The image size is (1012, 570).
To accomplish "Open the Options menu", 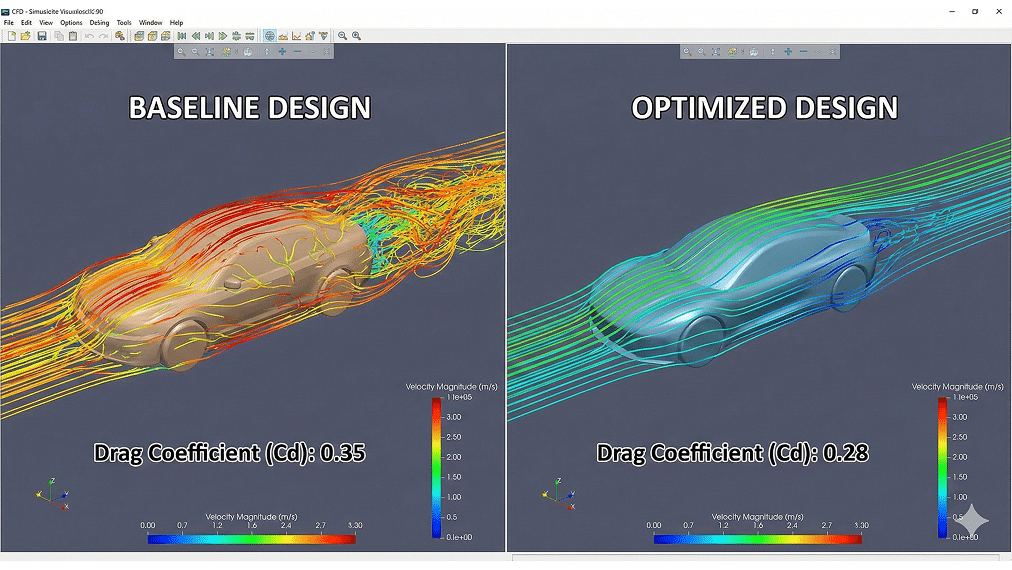I will (x=71, y=22).
